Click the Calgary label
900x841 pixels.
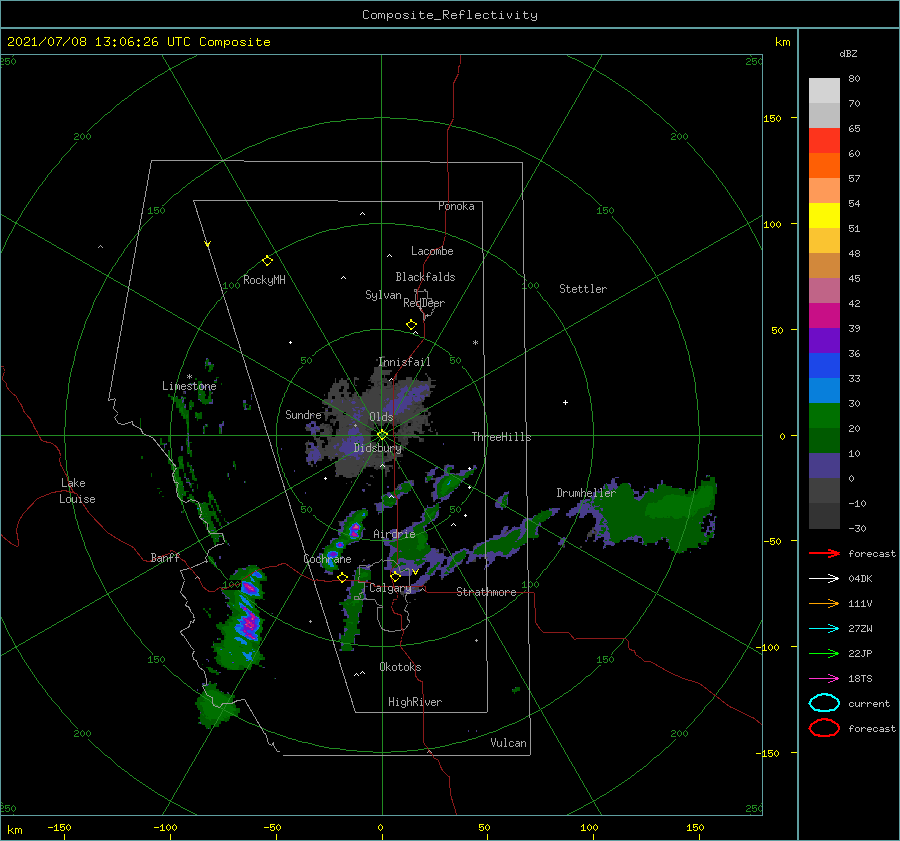(390, 588)
